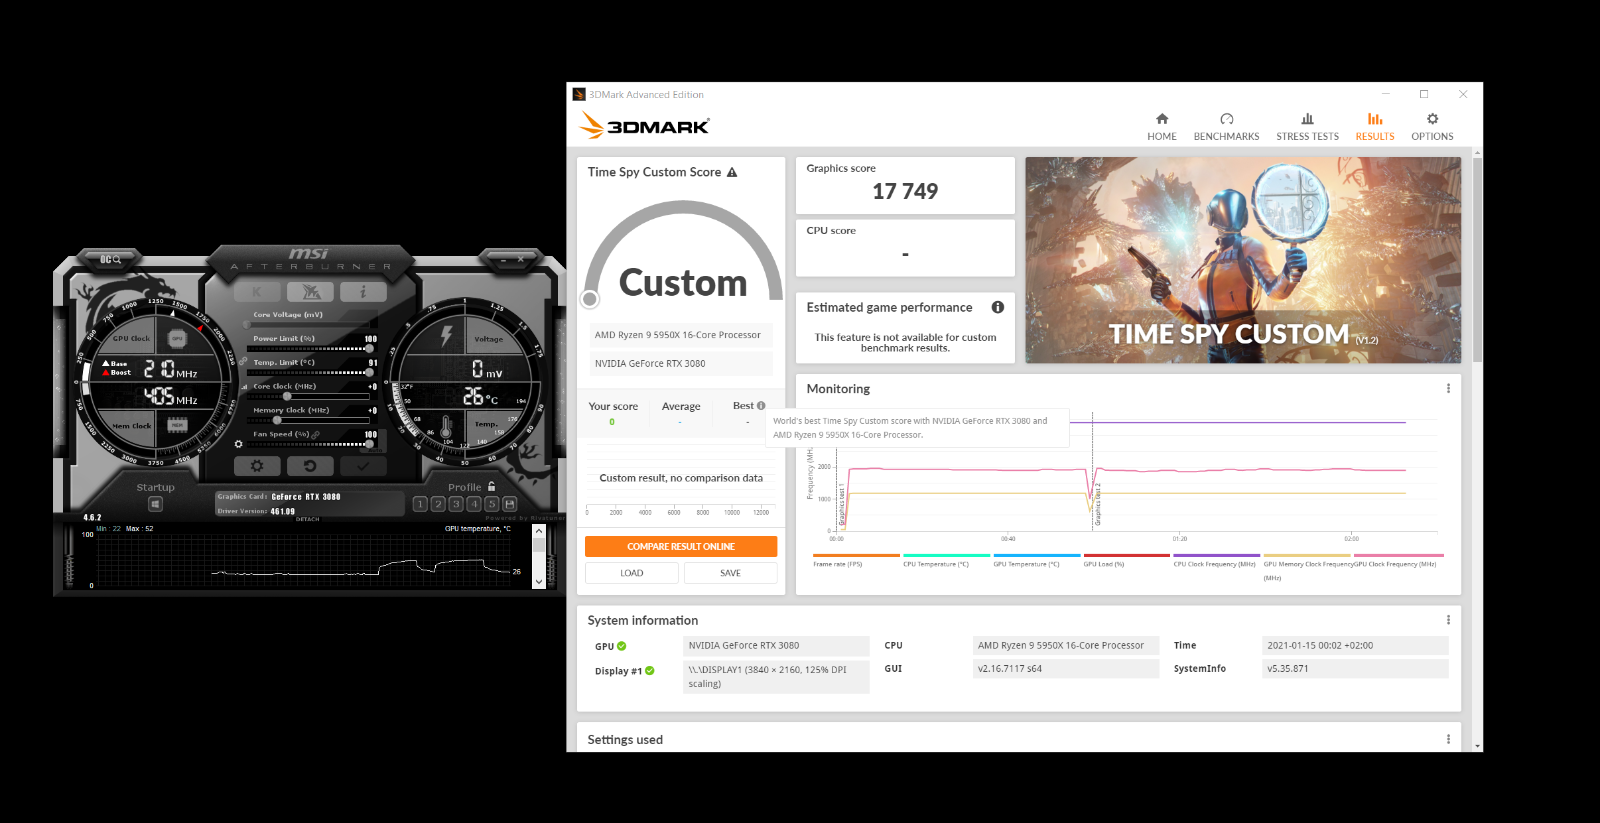Open the Monitoring panel three-dot menu
The width and height of the screenshot is (1600, 823).
point(1448,388)
